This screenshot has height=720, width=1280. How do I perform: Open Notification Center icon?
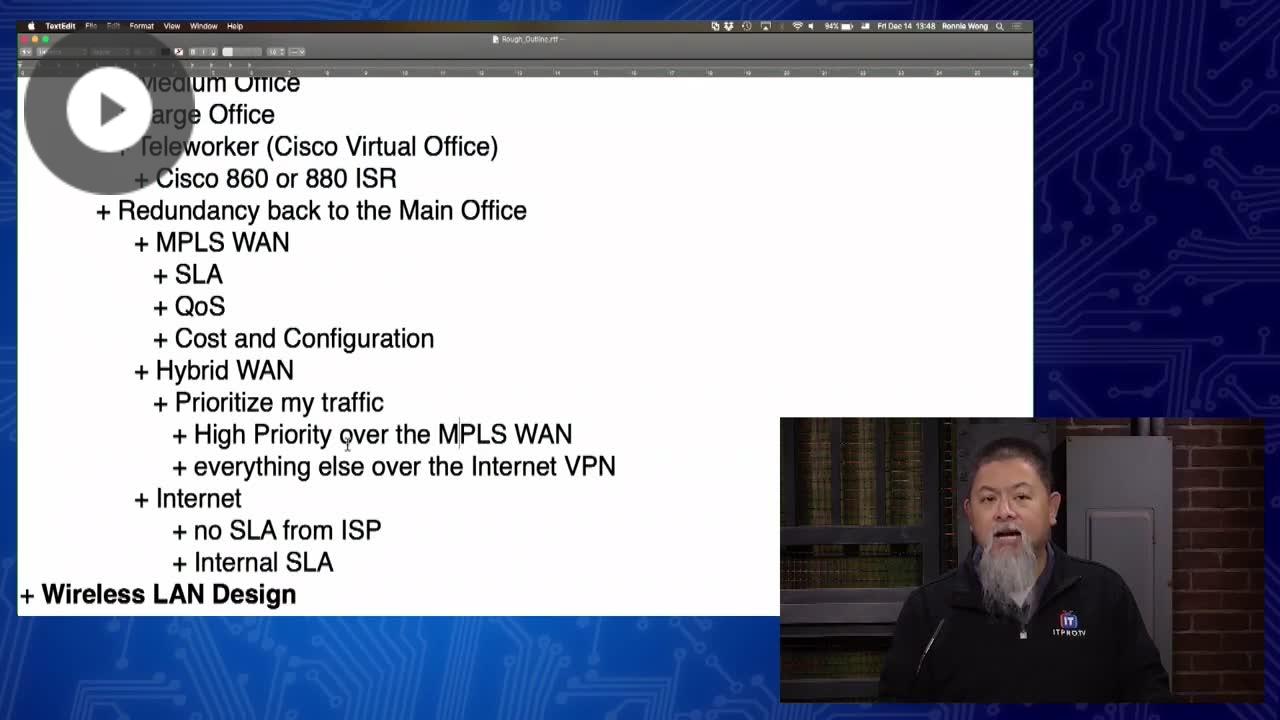tap(1018, 26)
